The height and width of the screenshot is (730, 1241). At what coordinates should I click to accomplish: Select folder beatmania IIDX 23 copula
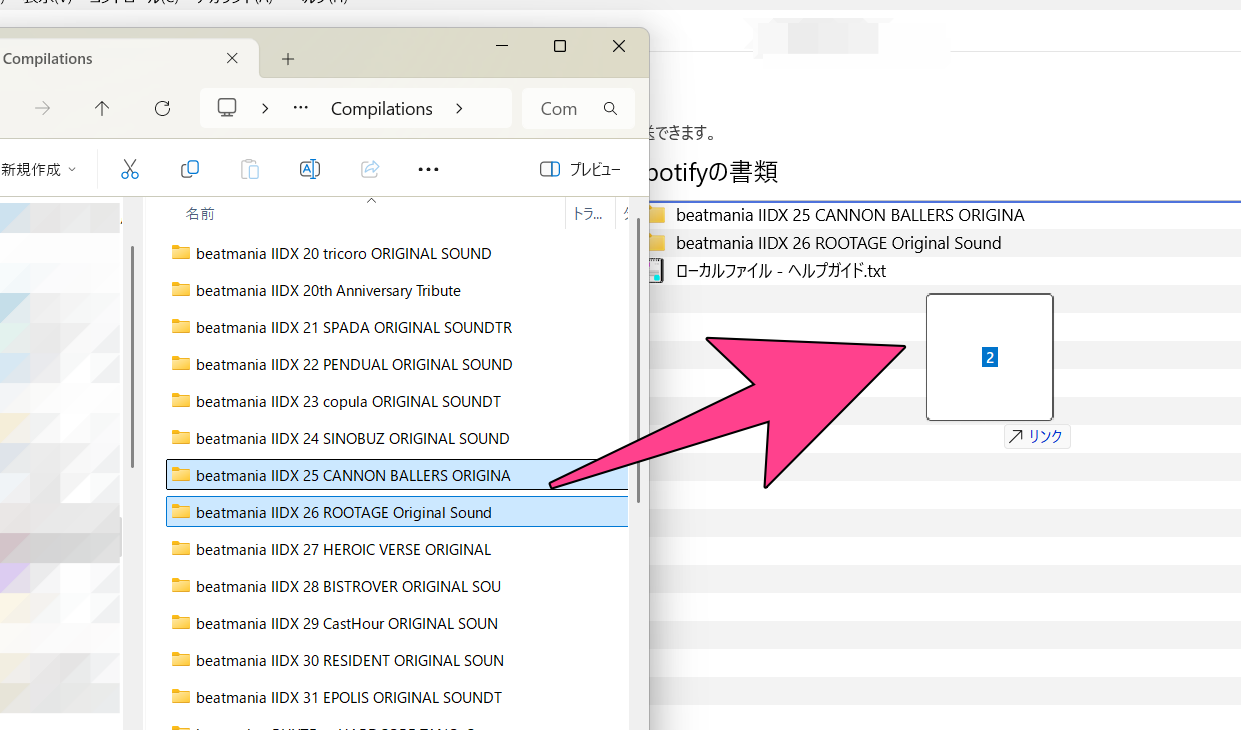tap(397, 402)
